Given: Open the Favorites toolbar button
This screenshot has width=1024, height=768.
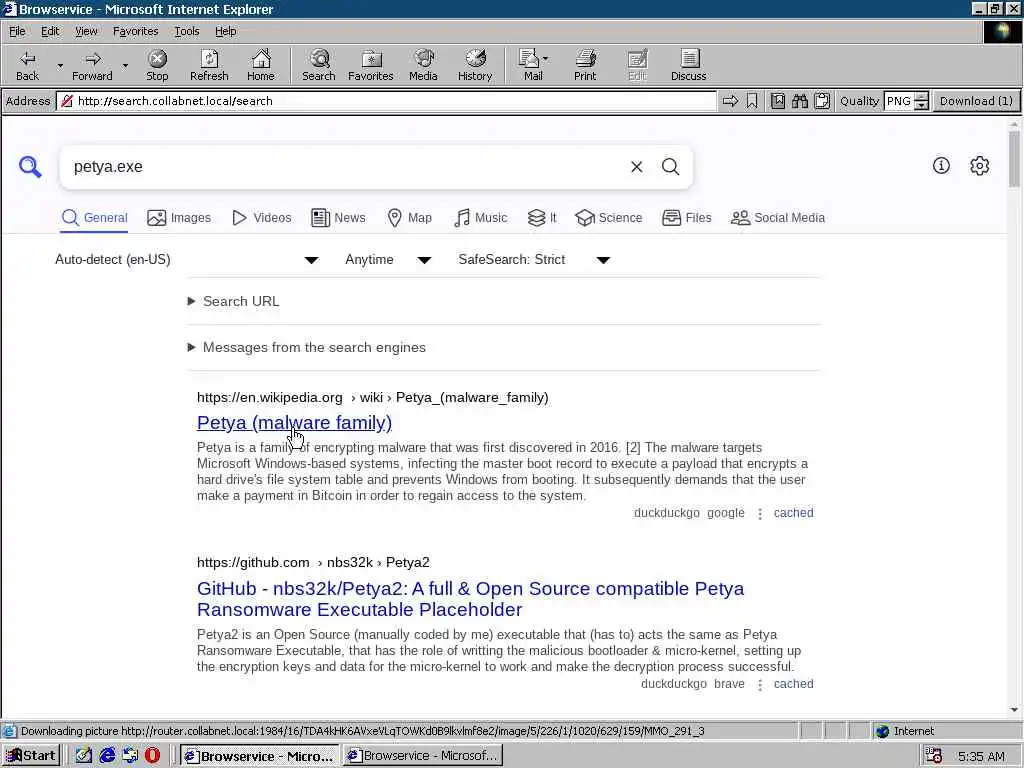Looking at the screenshot, I should point(370,65).
